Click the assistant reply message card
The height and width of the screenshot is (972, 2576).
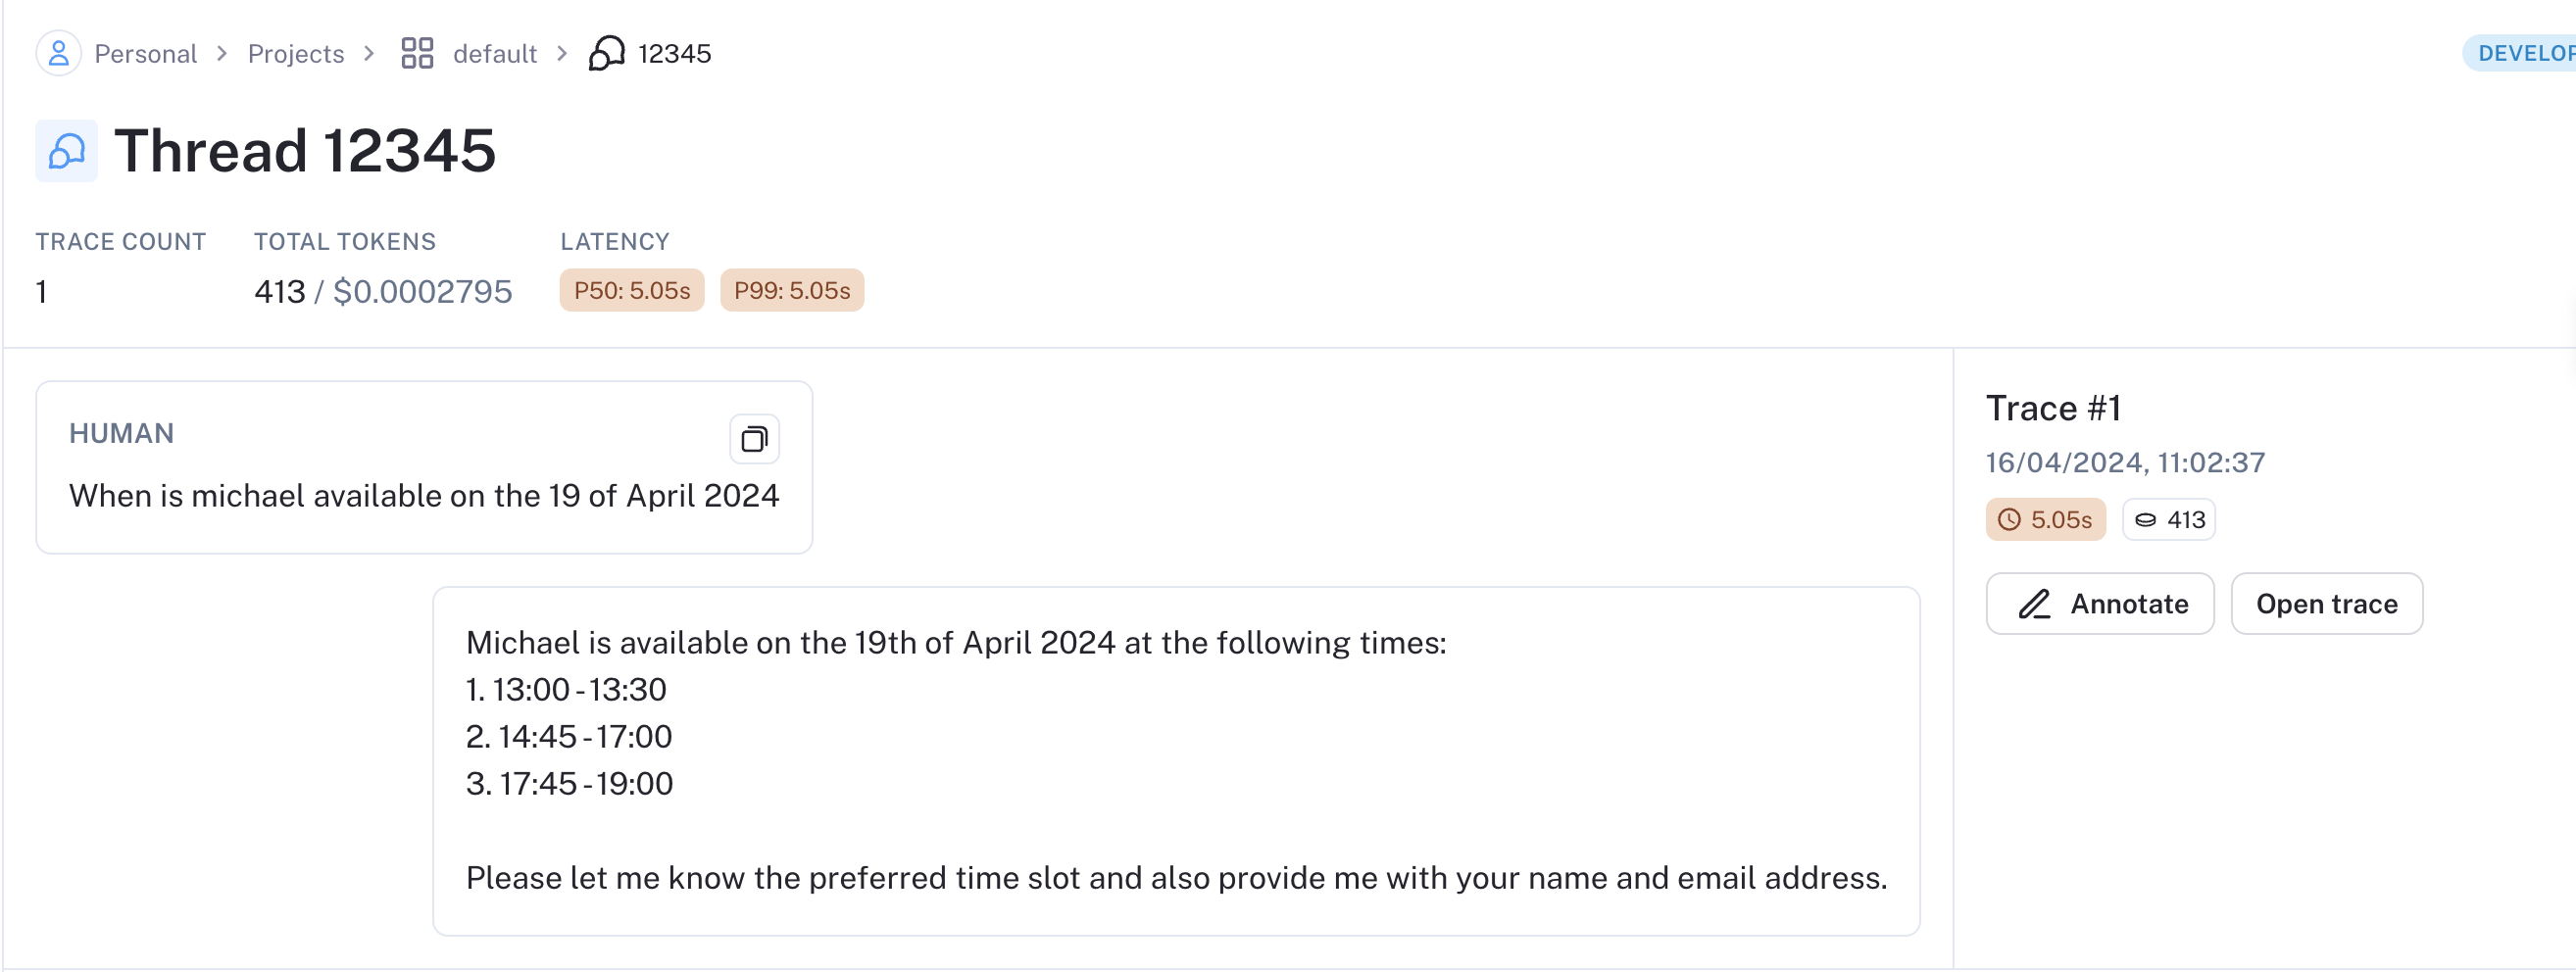point(1176,761)
